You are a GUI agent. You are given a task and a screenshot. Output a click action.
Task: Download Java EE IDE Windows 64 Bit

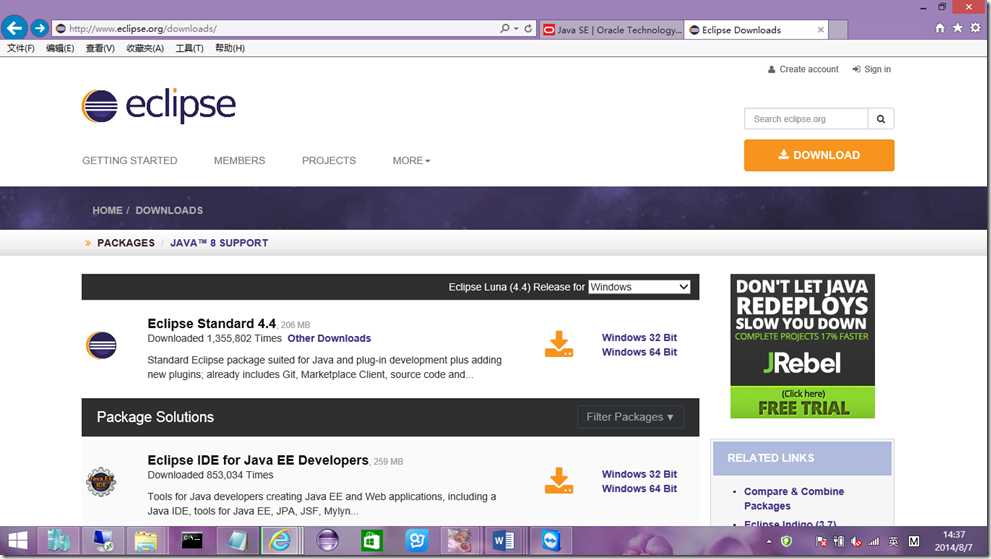tap(639, 489)
